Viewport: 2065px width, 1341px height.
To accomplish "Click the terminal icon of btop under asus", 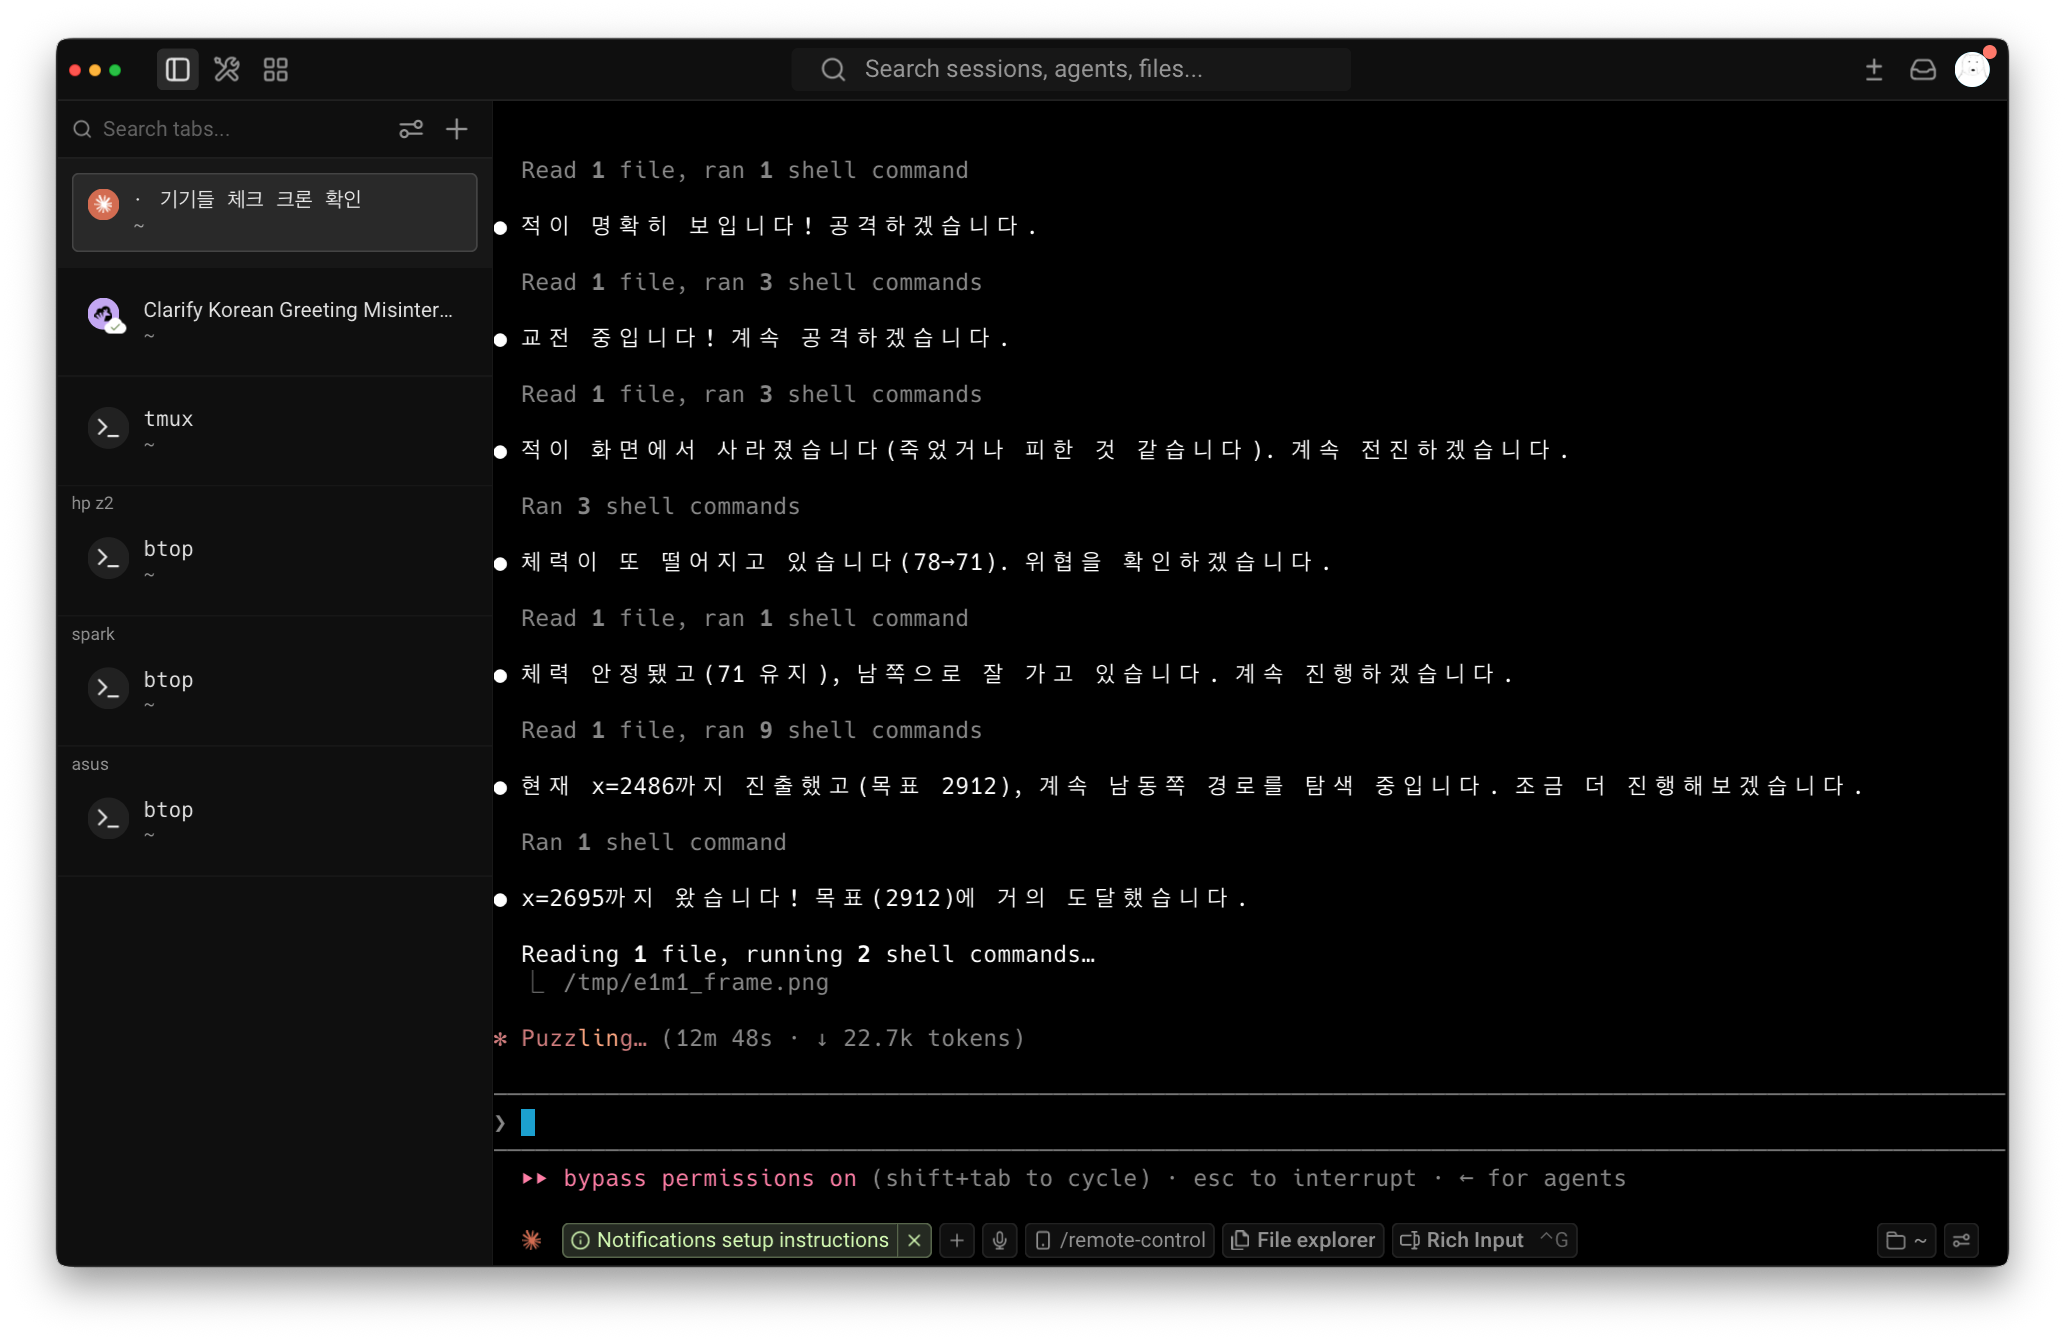I will 108,819.
